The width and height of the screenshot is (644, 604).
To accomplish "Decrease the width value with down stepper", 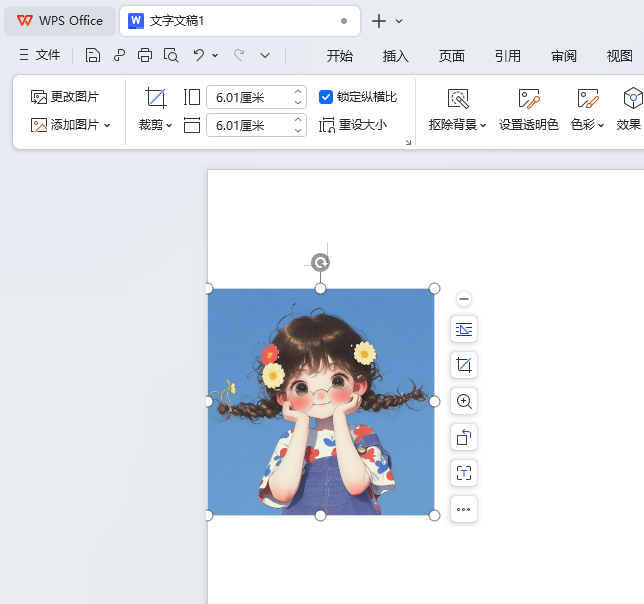I will (x=298, y=131).
